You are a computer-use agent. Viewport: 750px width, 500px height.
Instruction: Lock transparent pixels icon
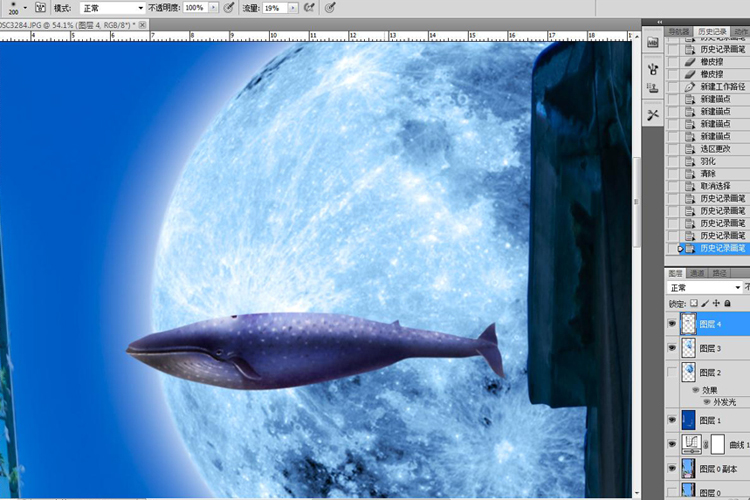[x=694, y=303]
